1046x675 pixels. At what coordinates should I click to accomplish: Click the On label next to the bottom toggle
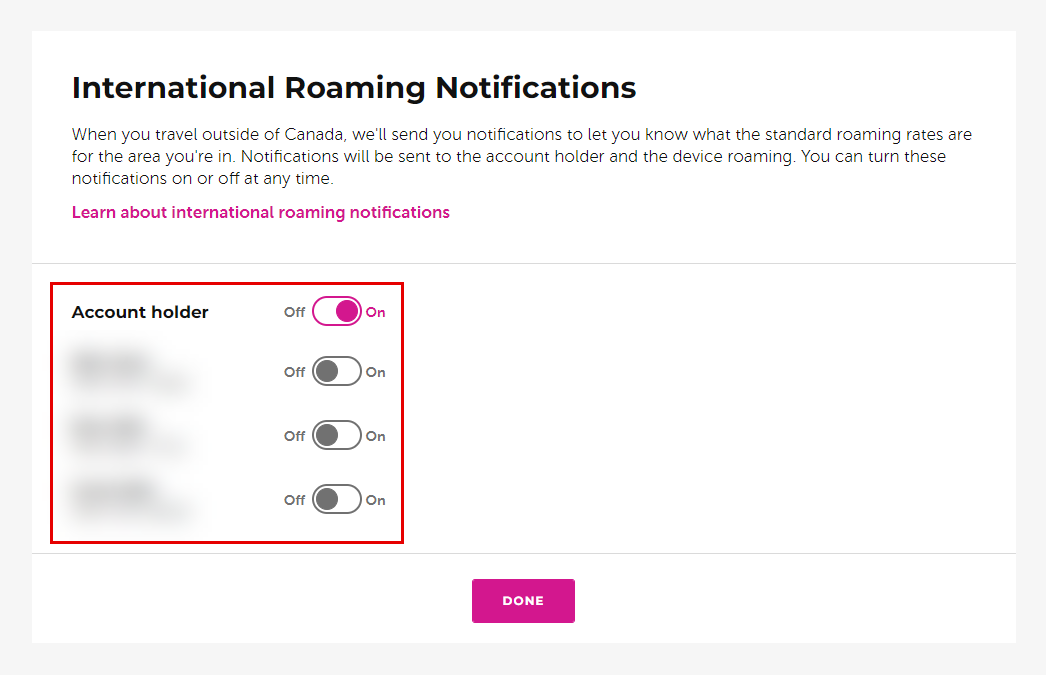tap(377, 499)
